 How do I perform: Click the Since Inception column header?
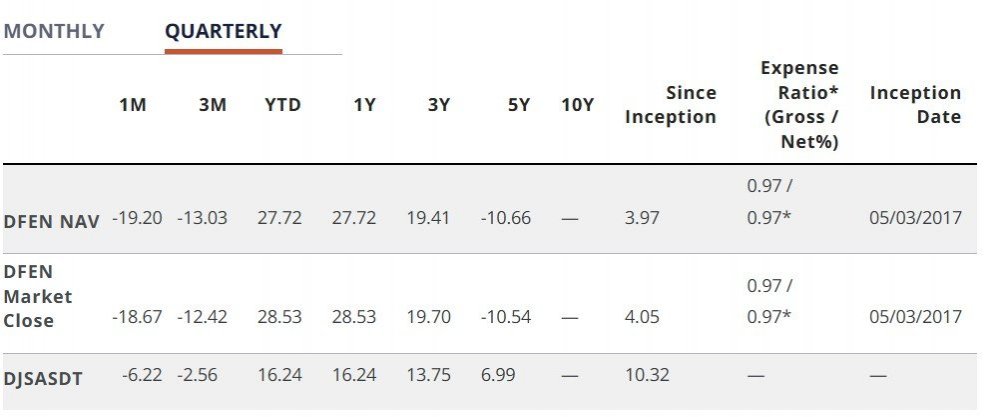(671, 104)
